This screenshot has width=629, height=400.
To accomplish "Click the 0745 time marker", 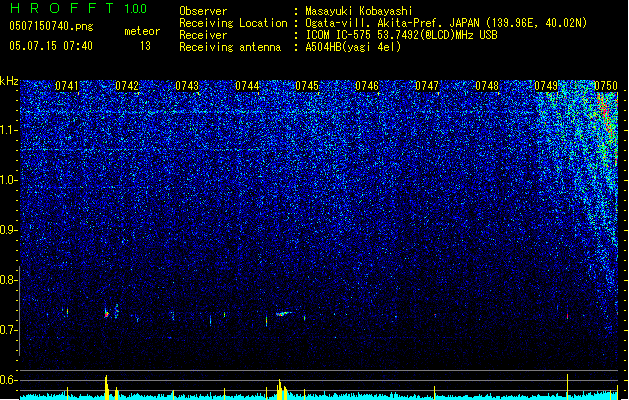I will tap(307, 86).
